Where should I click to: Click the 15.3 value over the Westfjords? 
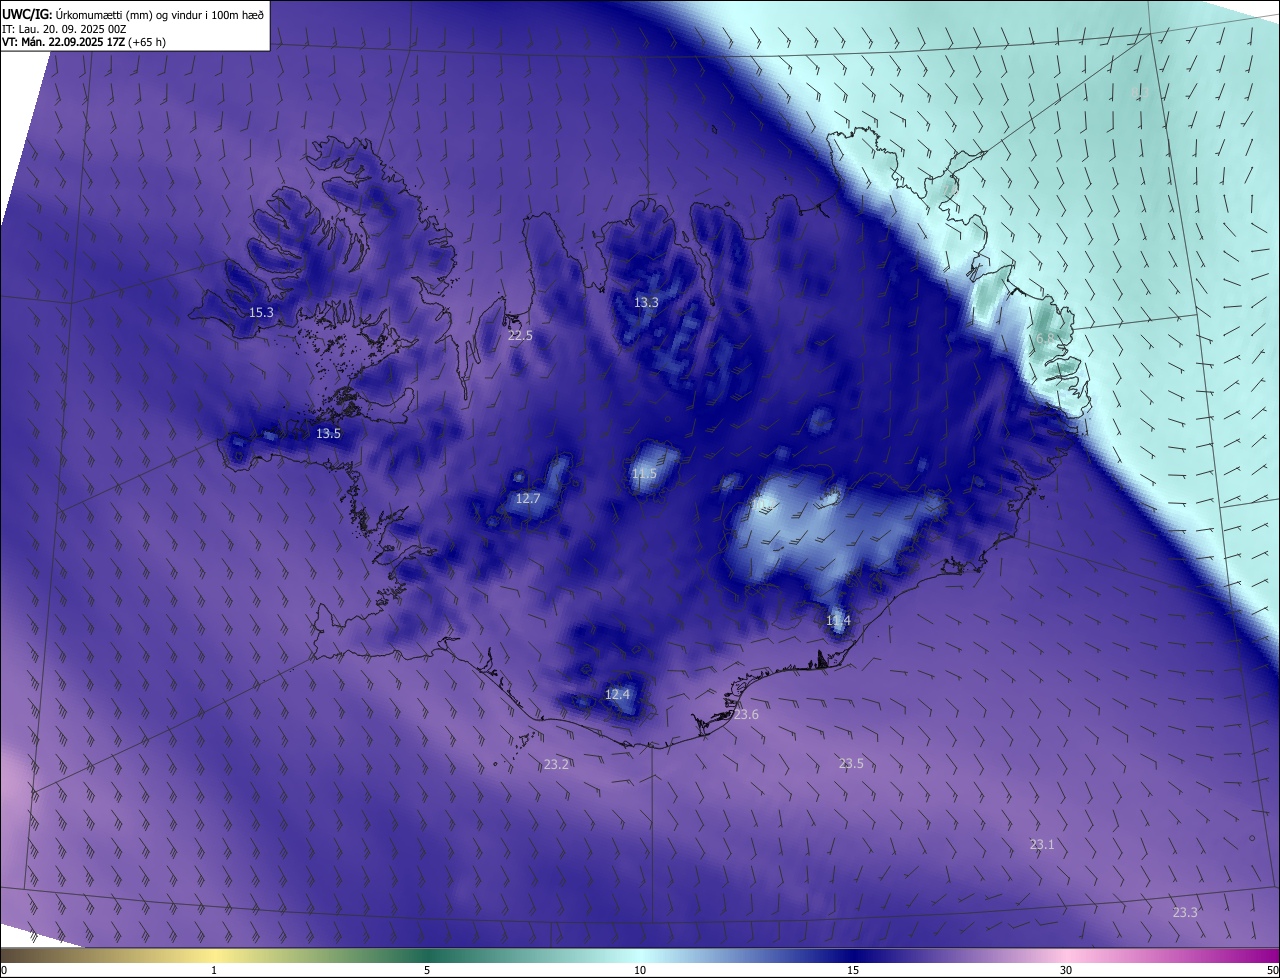pos(261,312)
